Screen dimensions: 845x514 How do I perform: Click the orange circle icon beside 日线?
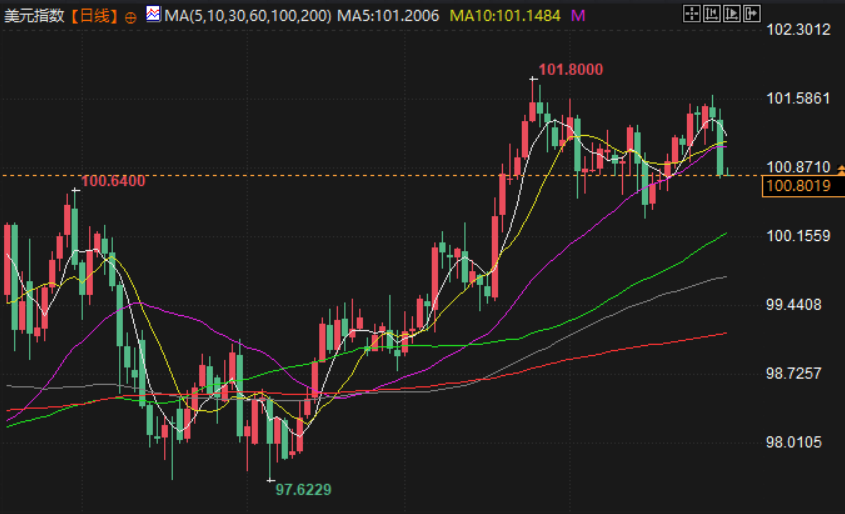130,18
